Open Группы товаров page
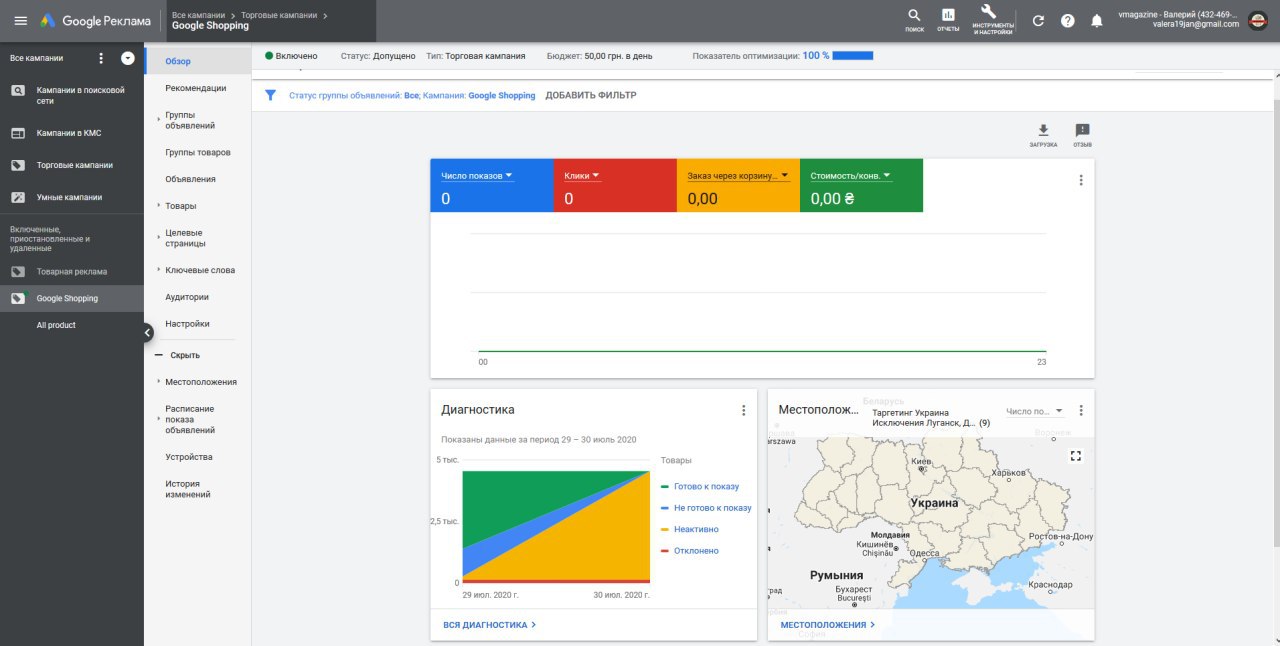This screenshot has width=1280, height=646. tap(198, 152)
